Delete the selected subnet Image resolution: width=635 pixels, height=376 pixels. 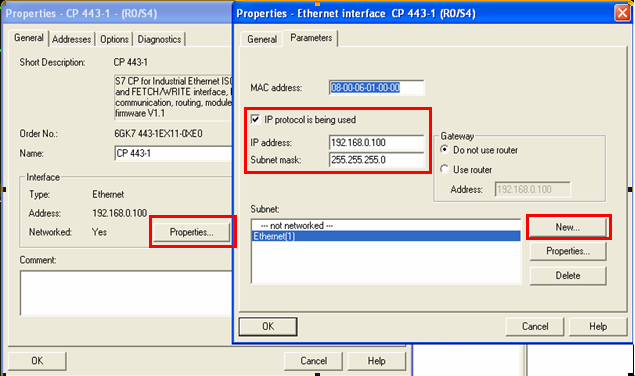click(x=568, y=276)
